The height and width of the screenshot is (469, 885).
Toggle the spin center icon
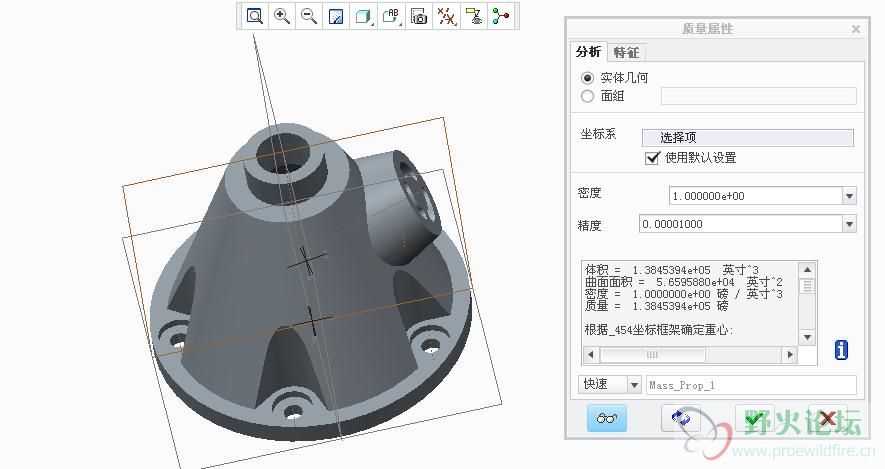tap(501, 16)
